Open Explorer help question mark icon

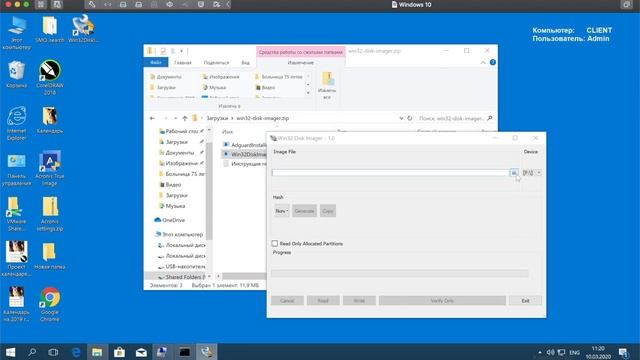click(x=493, y=62)
